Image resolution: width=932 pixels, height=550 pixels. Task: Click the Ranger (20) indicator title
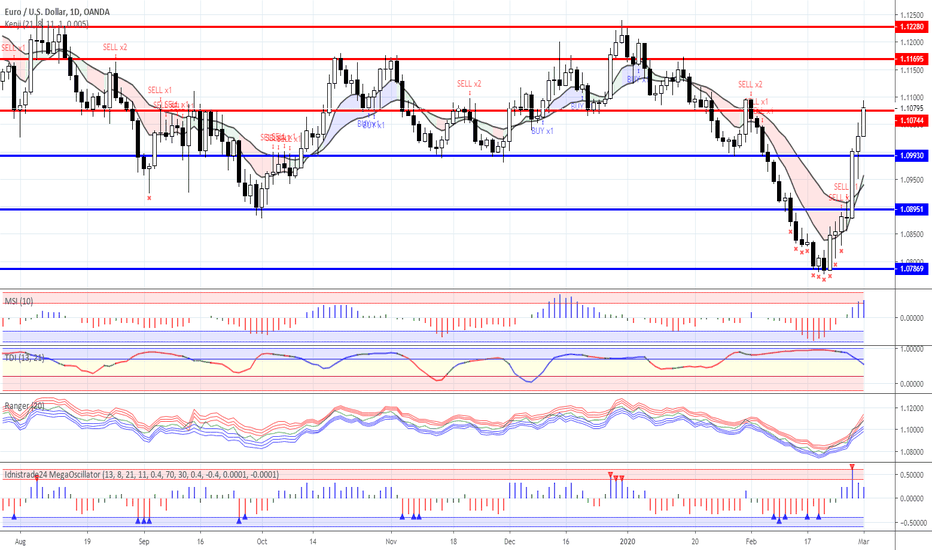coord(24,406)
